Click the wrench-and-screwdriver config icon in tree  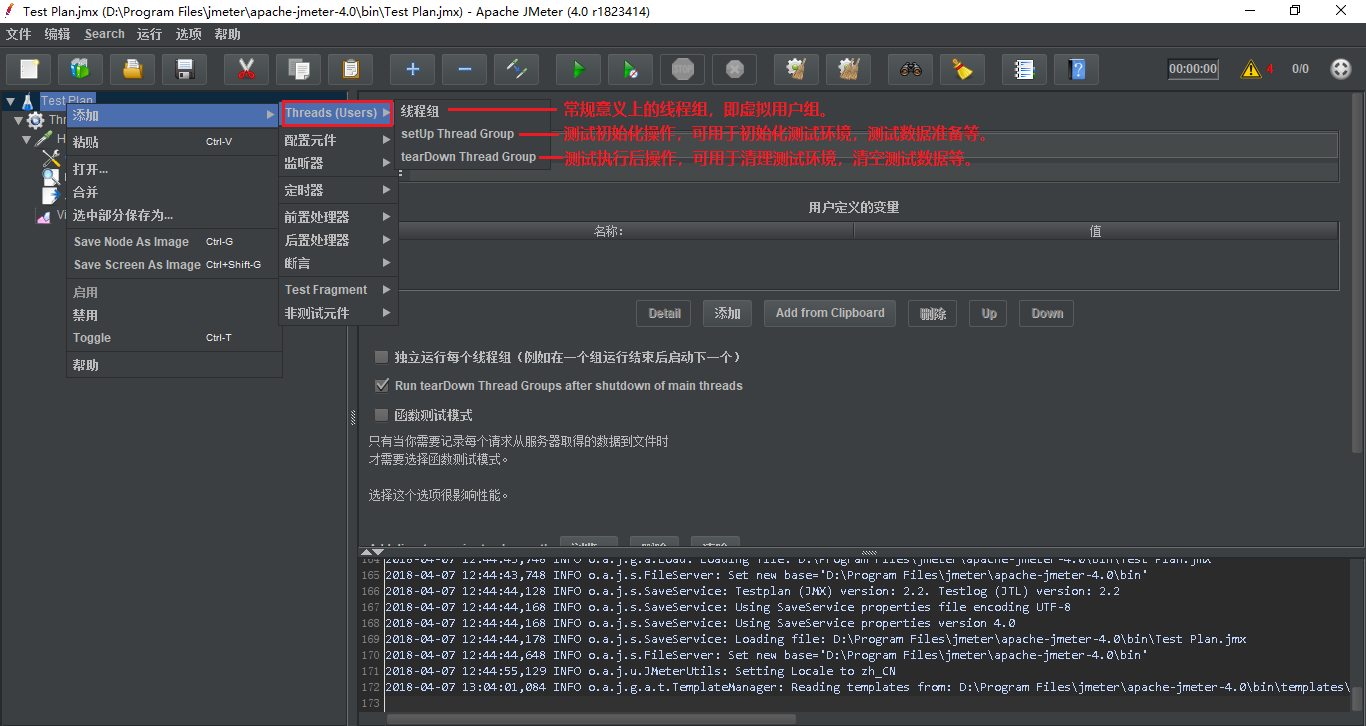pyautogui.click(x=50, y=158)
